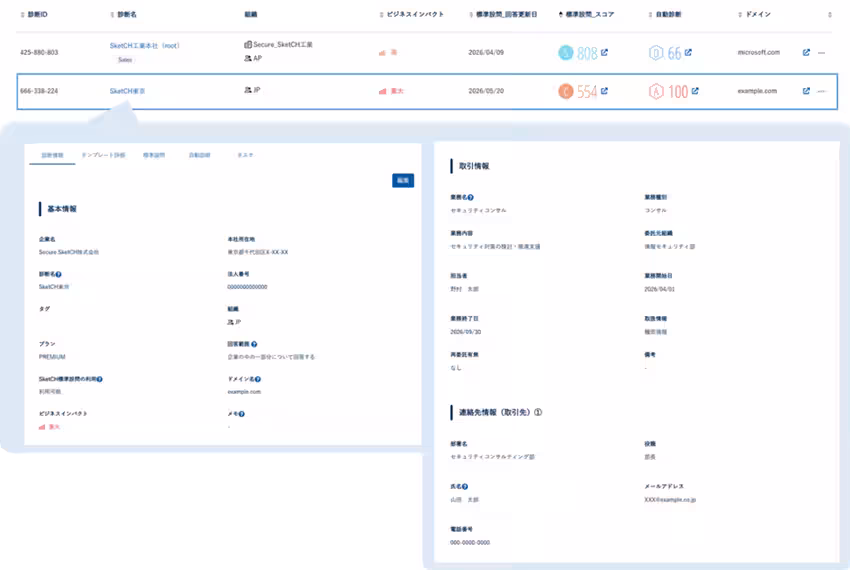Click info icon beside 連絡先情報(取引先) heading
This screenshot has width=850, height=570.
(538, 413)
